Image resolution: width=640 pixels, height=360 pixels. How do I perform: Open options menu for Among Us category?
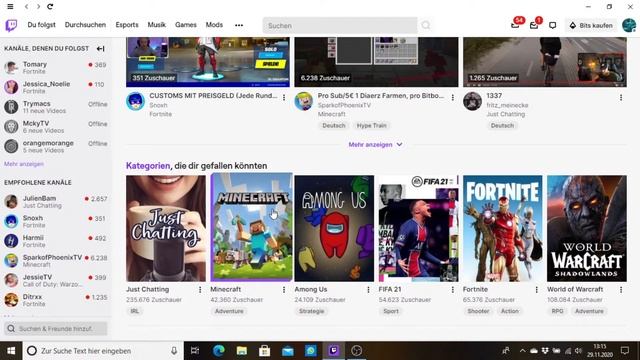[x=369, y=290]
